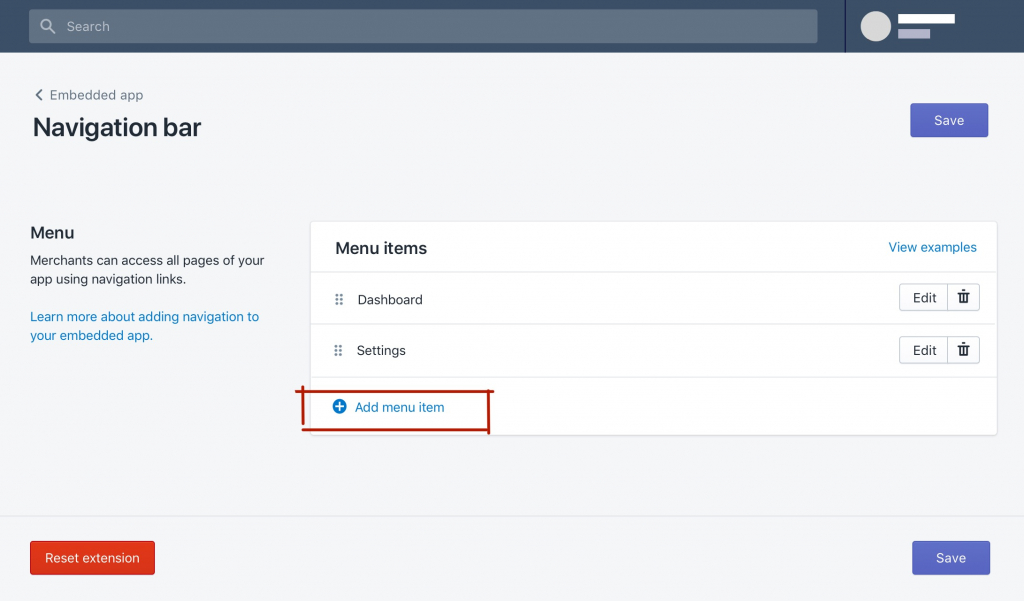The image size is (1024, 601).
Task: Click the bottom Save button
Action: pyautogui.click(x=951, y=558)
